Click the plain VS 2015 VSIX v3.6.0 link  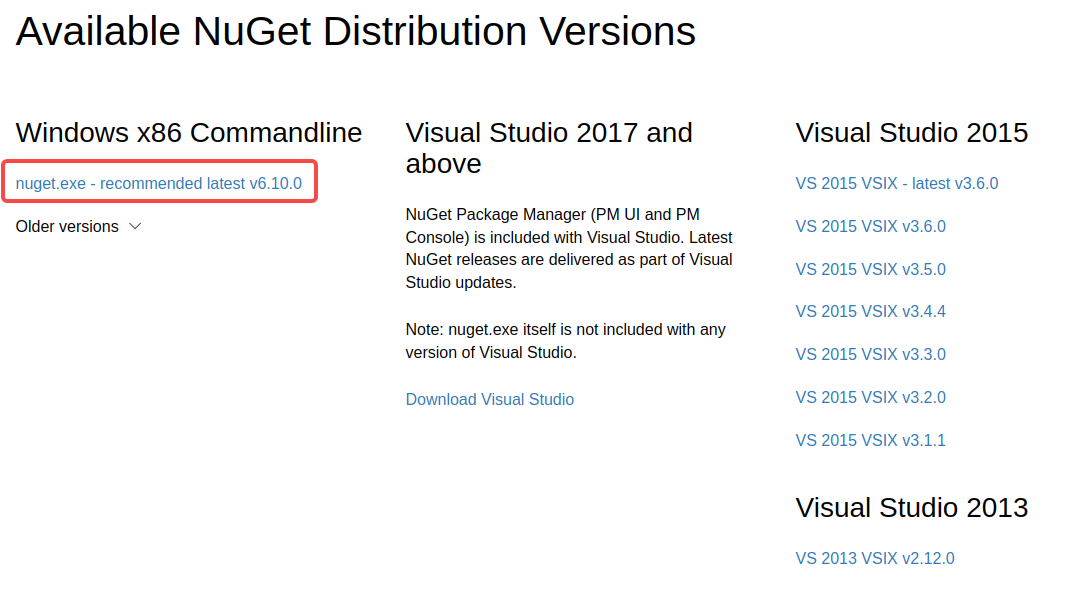pyautogui.click(x=870, y=227)
